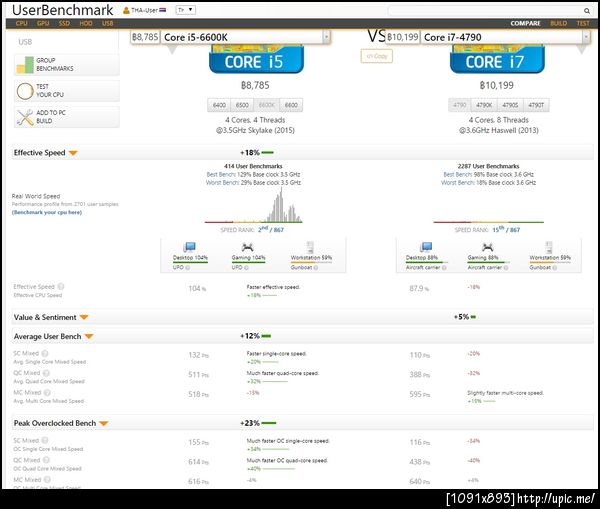This screenshot has width=600, height=509.
Task: Click info icon beside Core i5 Desktop UFO
Action: [x=188, y=268]
